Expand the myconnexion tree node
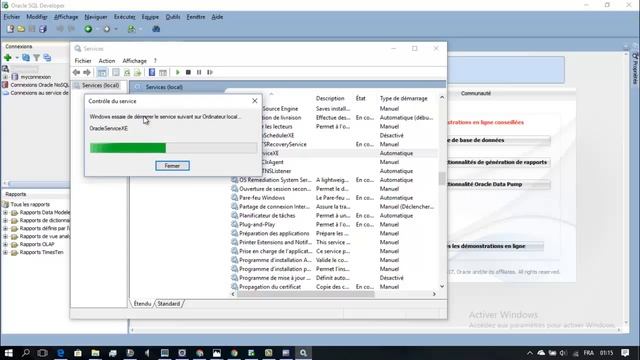Image resolution: width=640 pixels, height=360 pixels. tap(5, 77)
